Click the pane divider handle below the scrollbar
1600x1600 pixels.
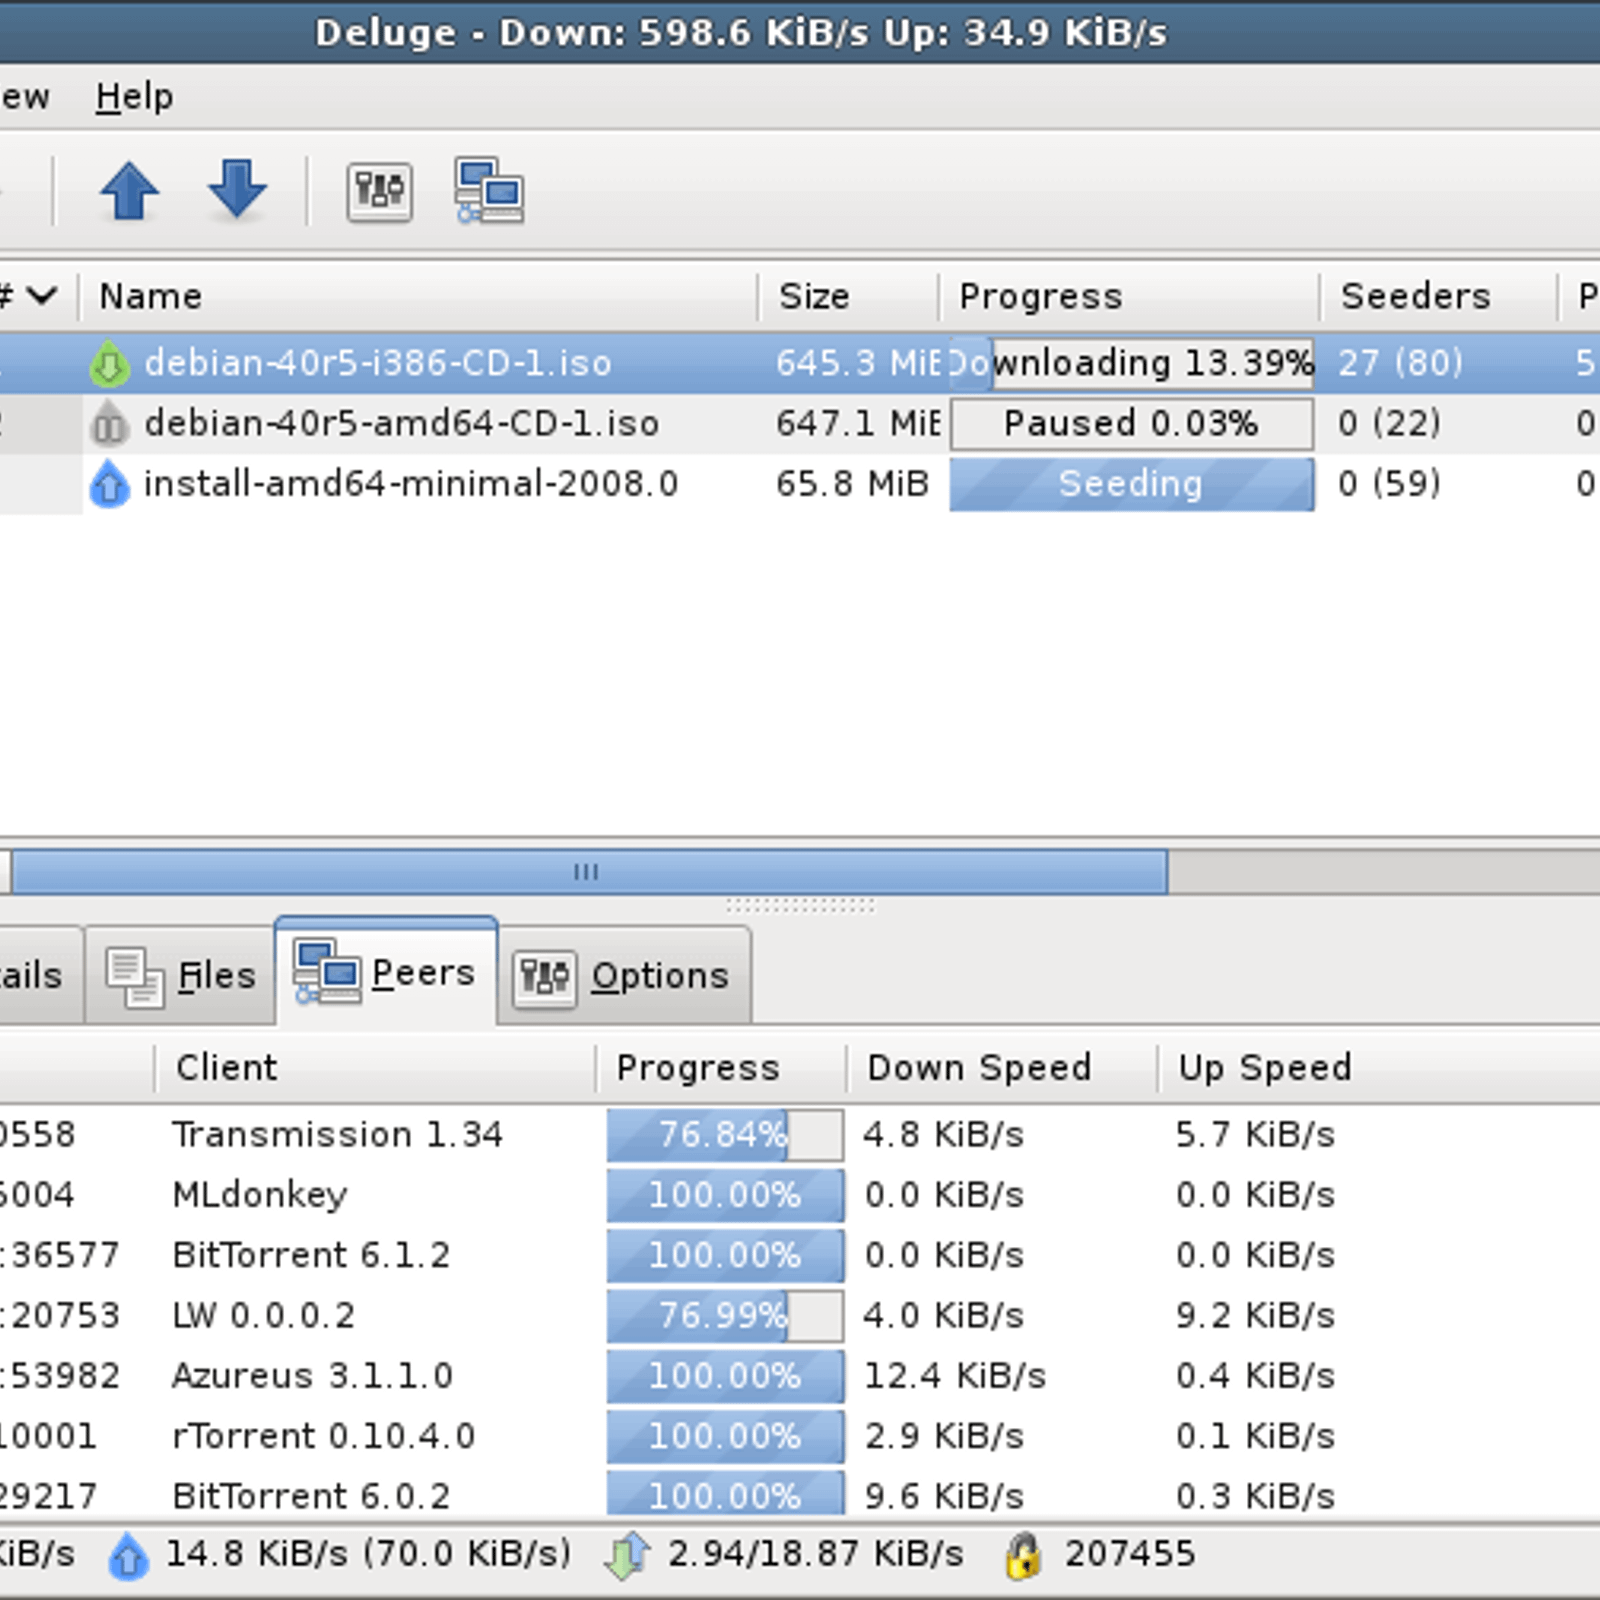[800, 906]
